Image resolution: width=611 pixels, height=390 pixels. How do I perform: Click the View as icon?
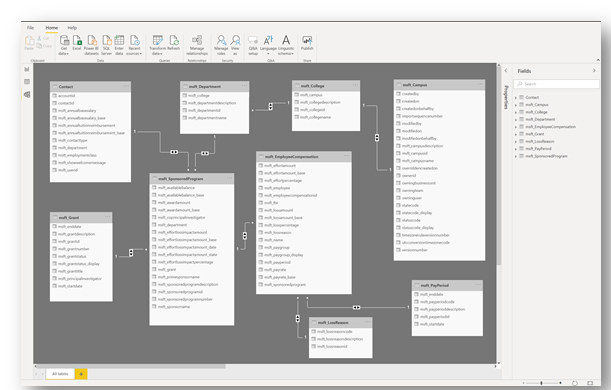(235, 40)
